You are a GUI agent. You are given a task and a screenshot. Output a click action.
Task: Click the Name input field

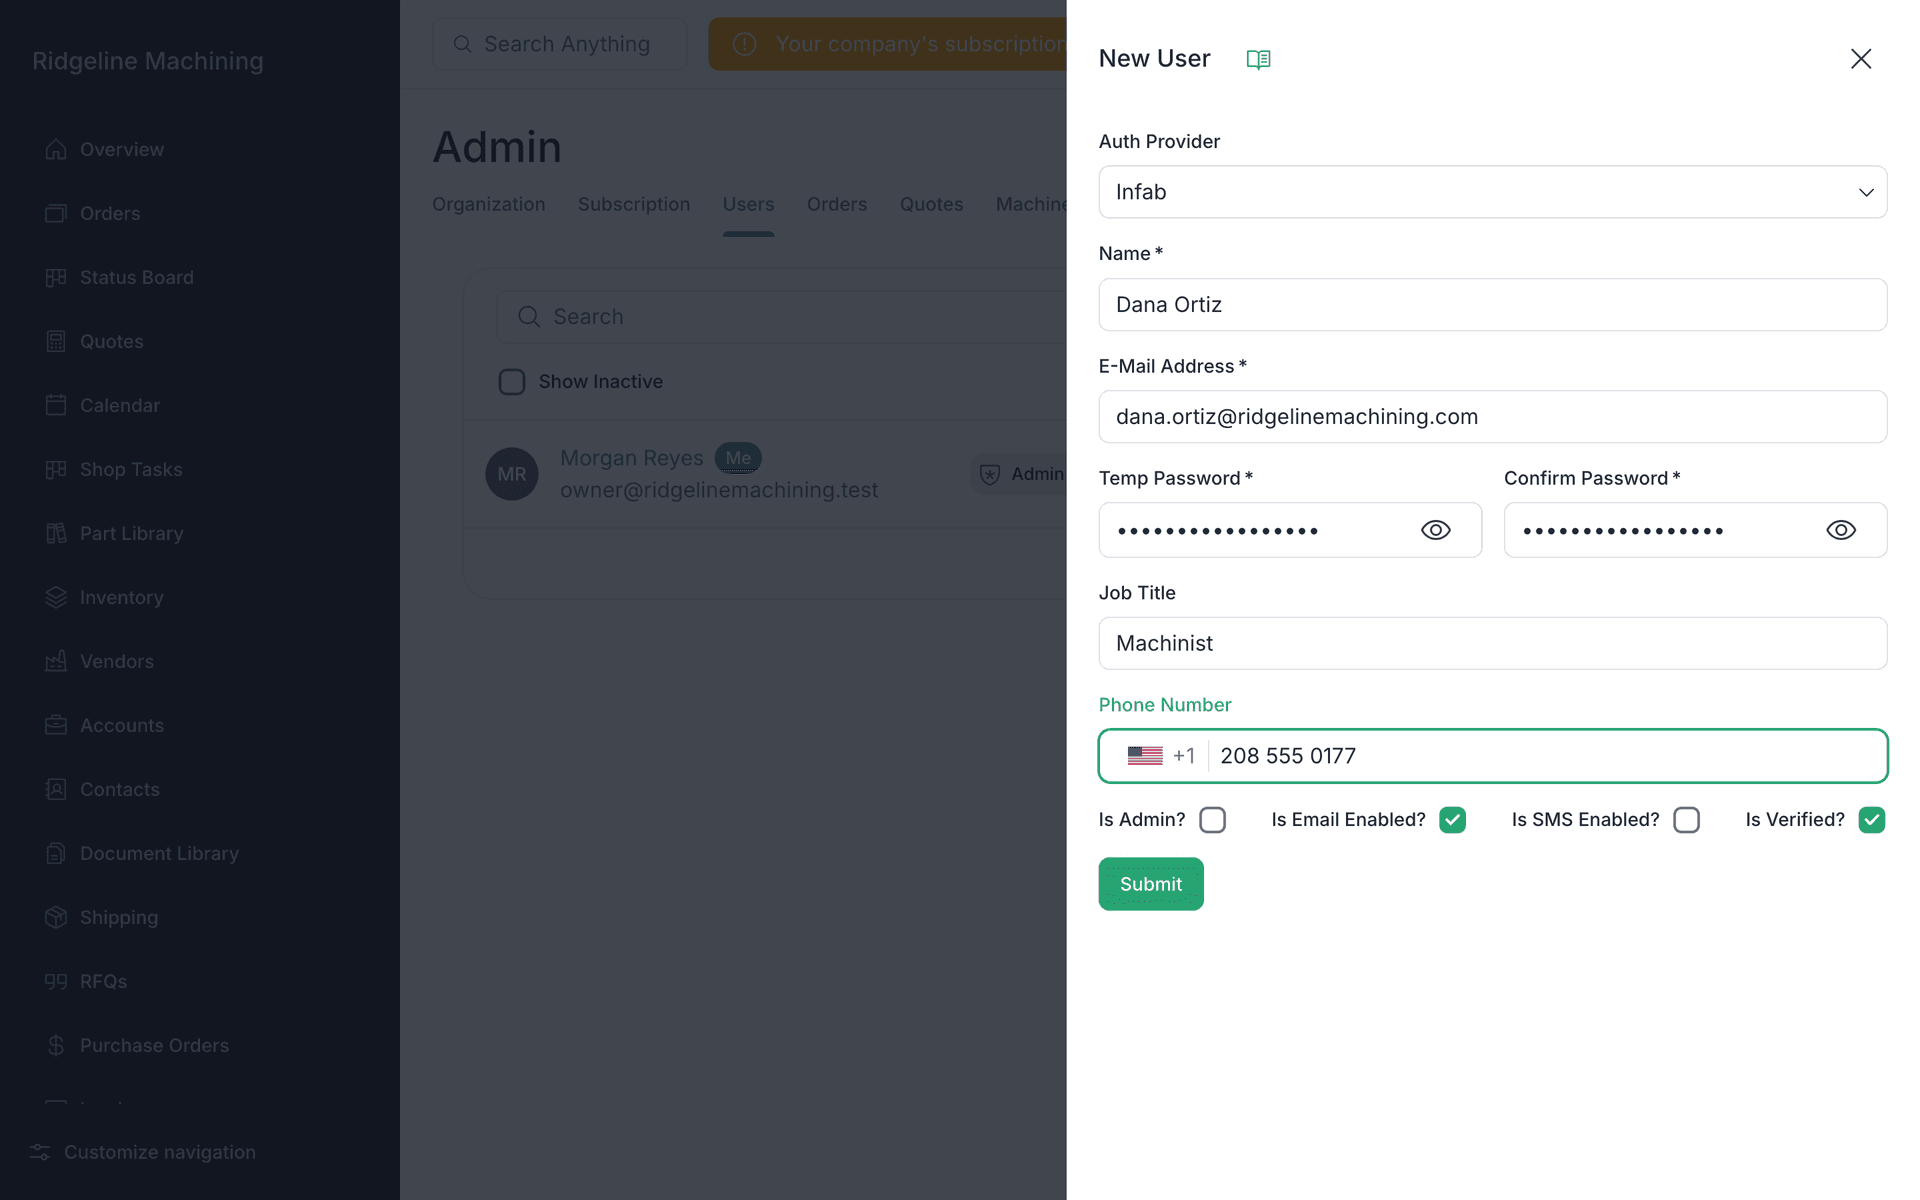1492,305
